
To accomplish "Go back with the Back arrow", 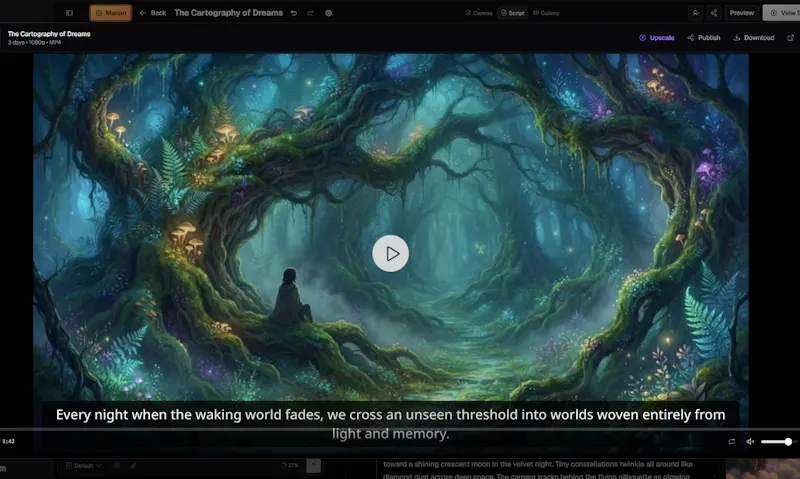I will [x=153, y=13].
